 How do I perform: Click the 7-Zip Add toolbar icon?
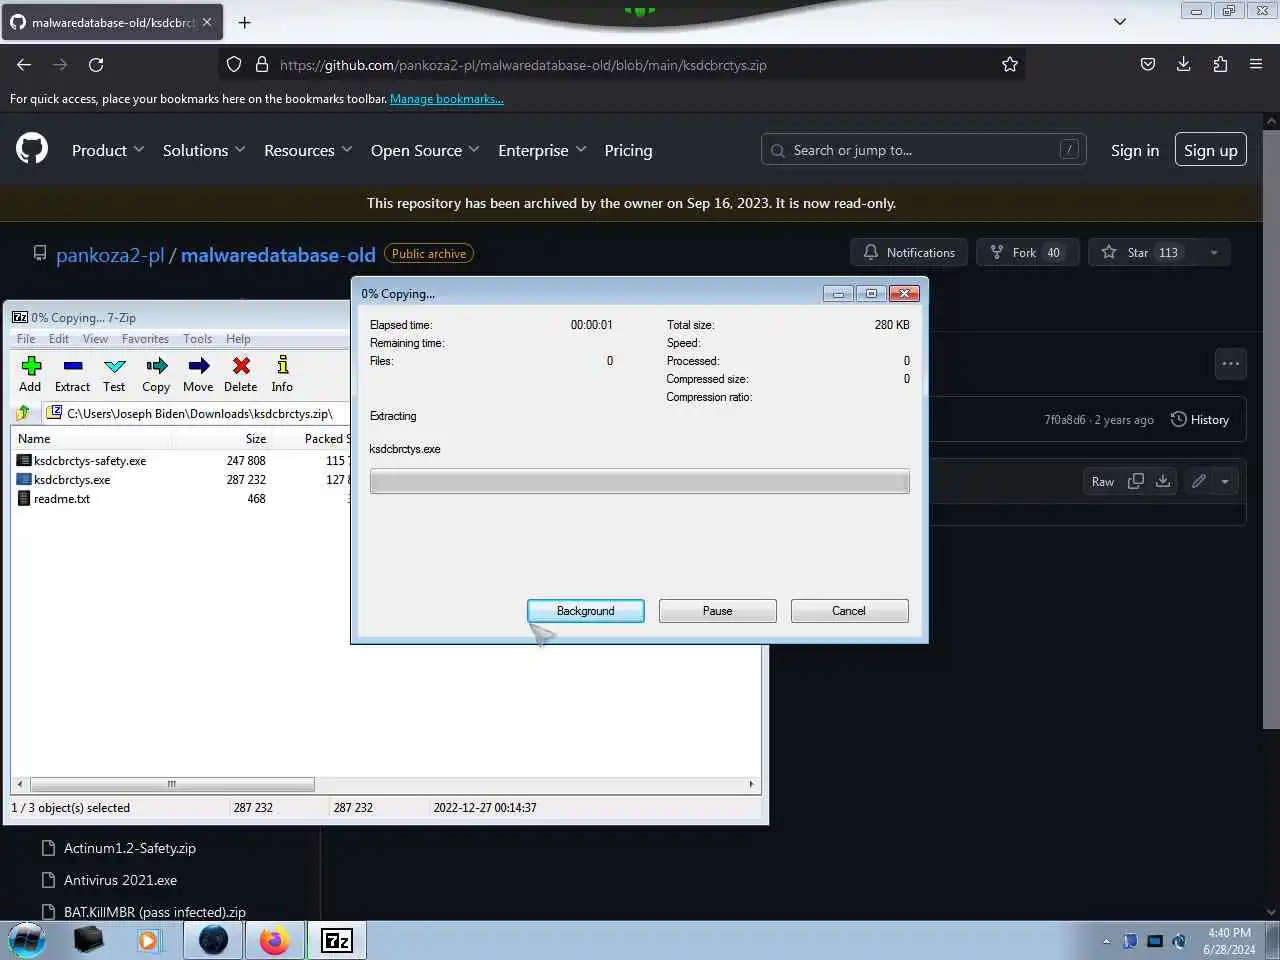(x=31, y=374)
